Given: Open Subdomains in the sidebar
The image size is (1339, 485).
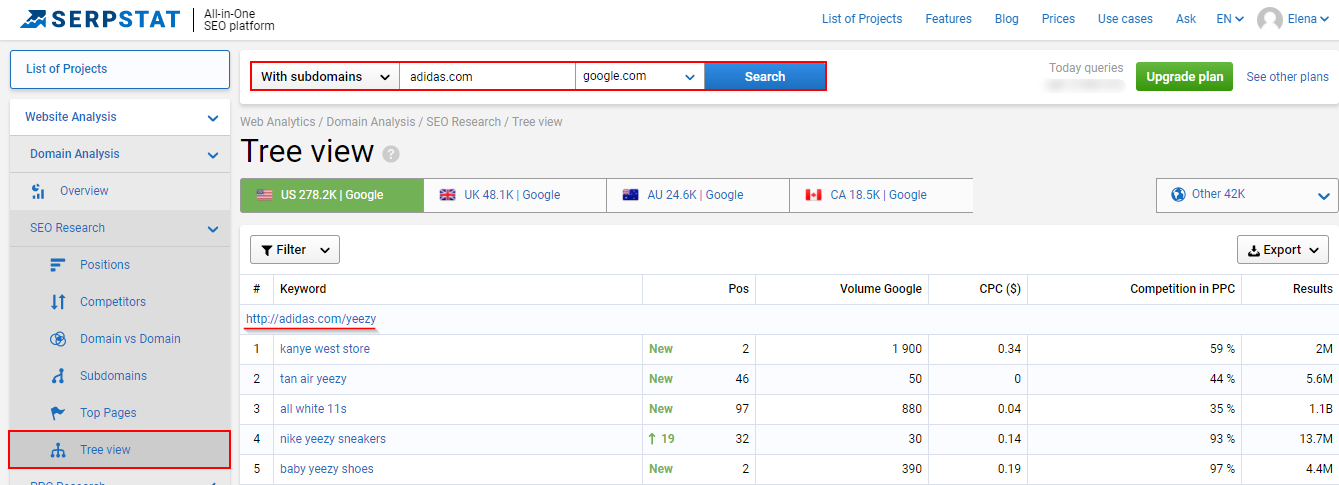Looking at the screenshot, I should click(113, 376).
